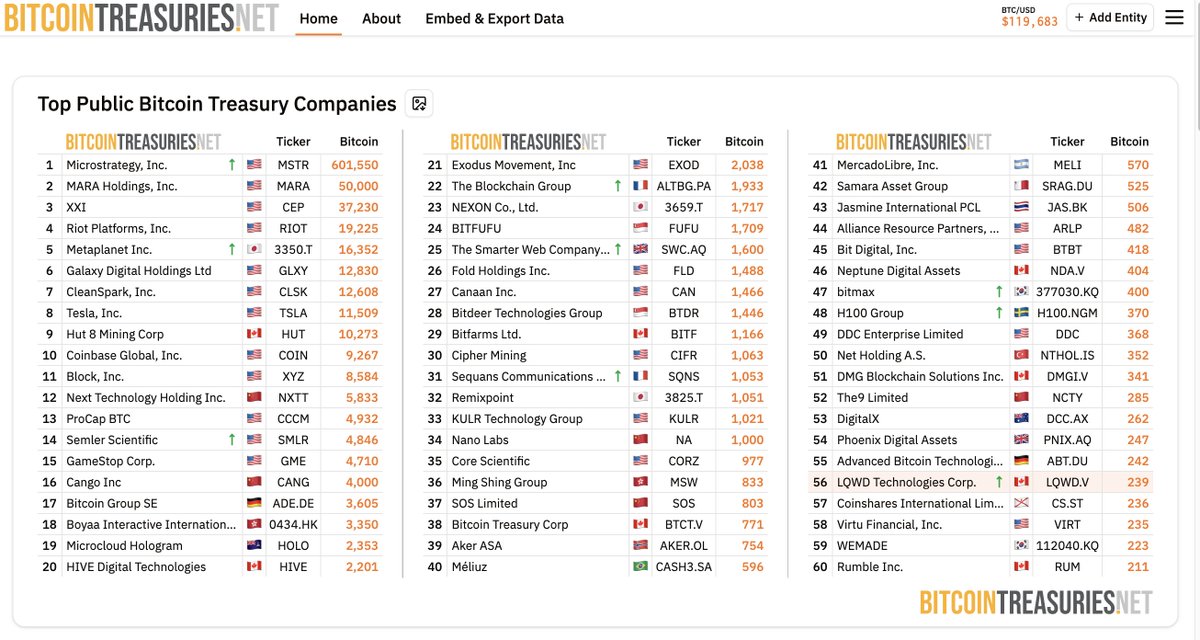Click the 3350.T ticker cell
This screenshot has width=1200, height=640.
pos(293,250)
